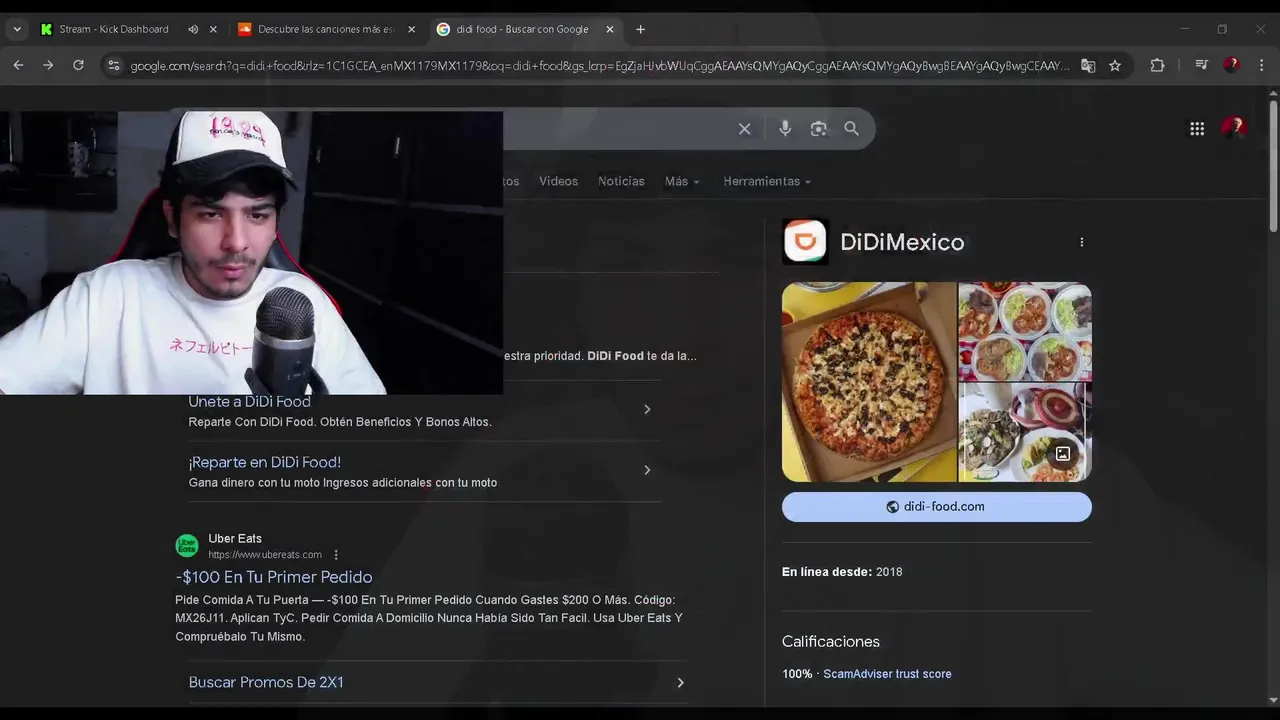The width and height of the screenshot is (1280, 720).
Task: Click the address bar URL field
Action: pos(600,66)
